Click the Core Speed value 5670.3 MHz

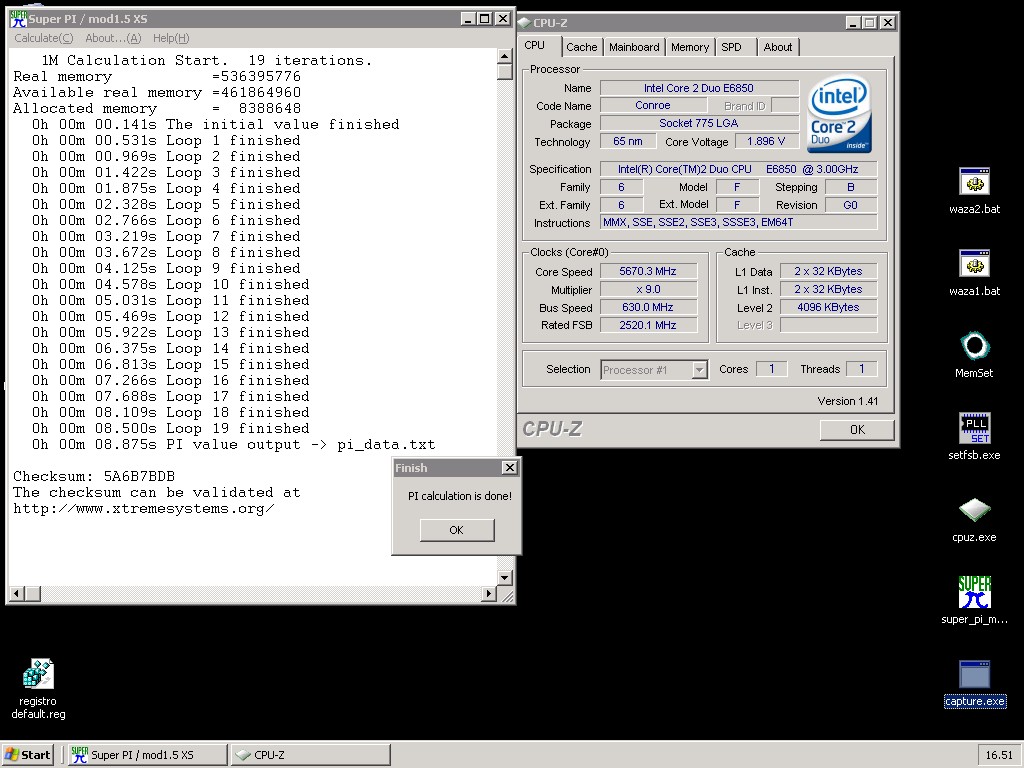point(648,271)
